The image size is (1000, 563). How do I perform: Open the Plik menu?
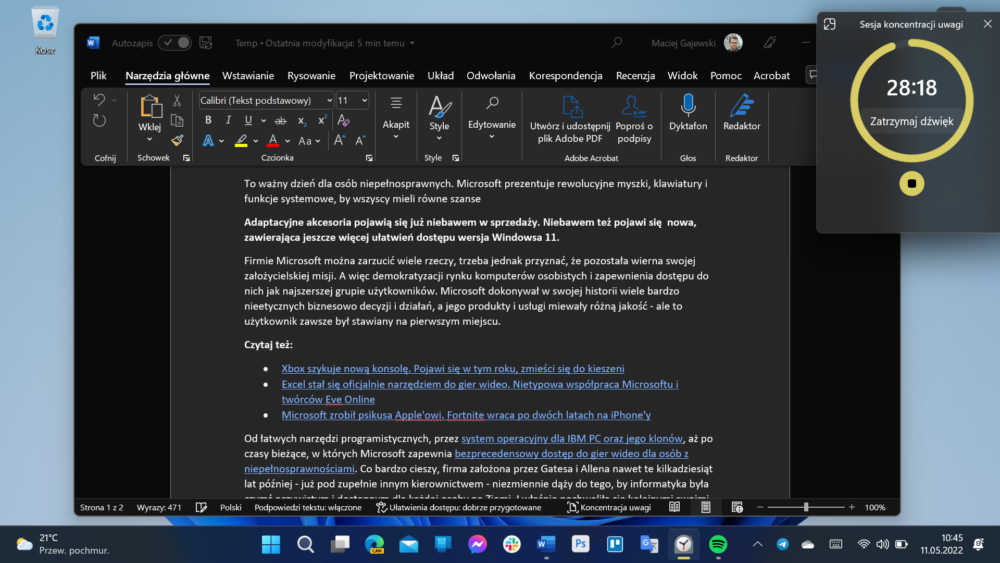point(98,75)
